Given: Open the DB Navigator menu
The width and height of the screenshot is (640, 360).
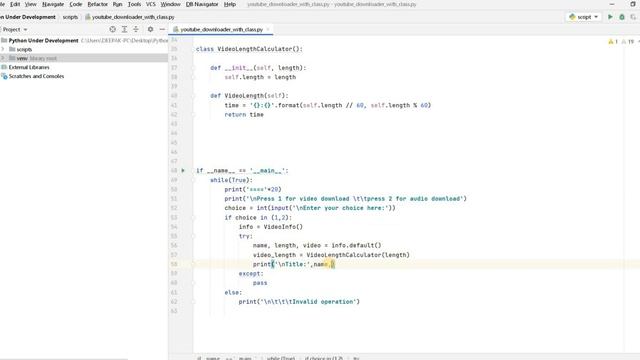Looking at the screenshot, I should pos(202,4).
